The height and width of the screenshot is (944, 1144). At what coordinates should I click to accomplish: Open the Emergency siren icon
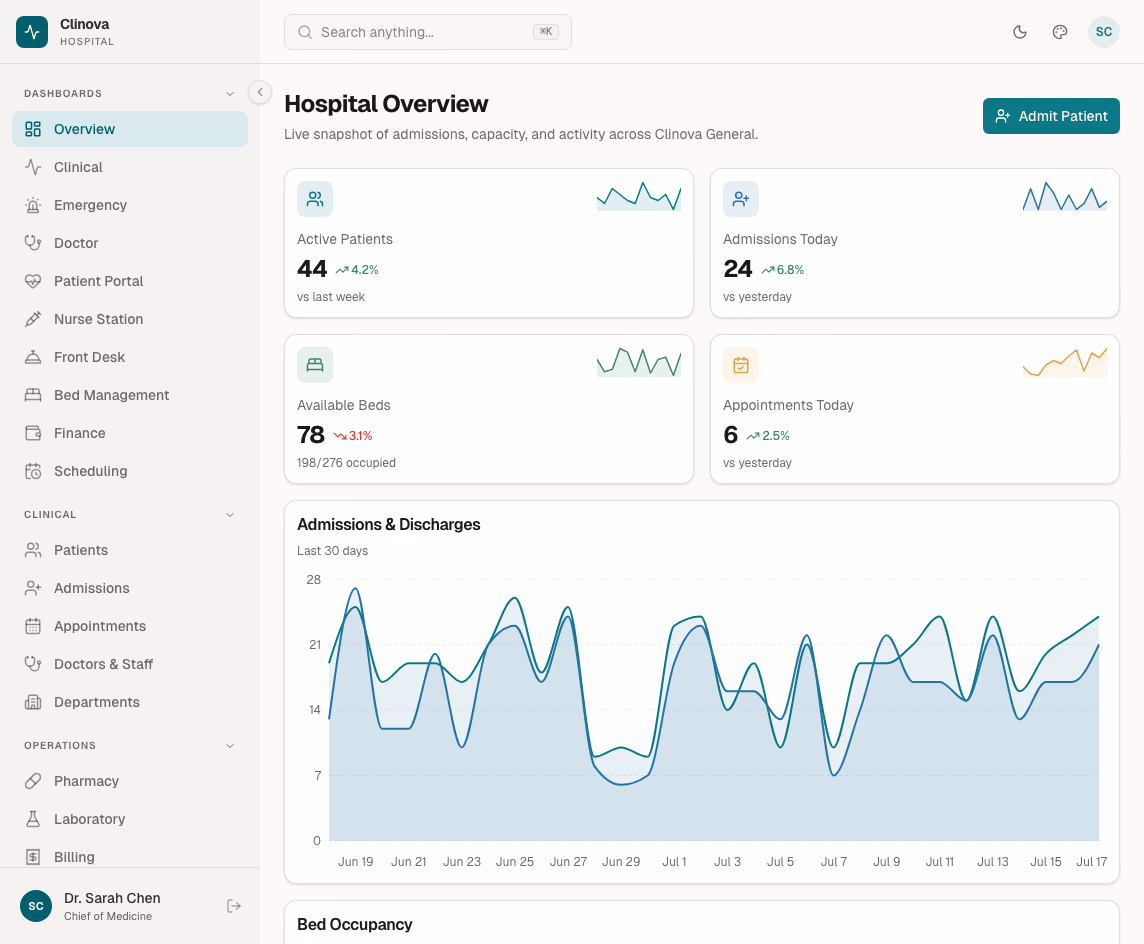pos(33,205)
